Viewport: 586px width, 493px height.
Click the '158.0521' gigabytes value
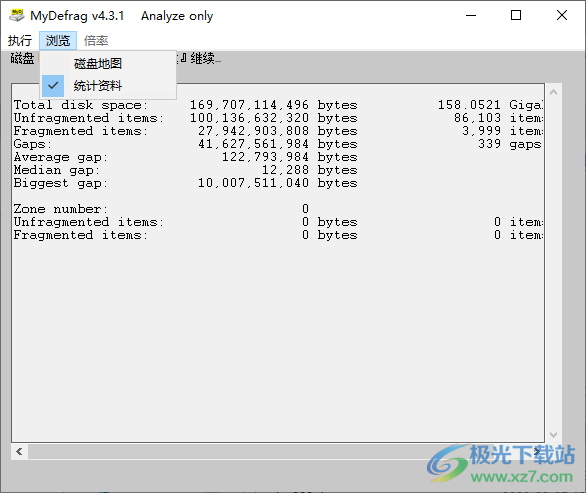click(x=469, y=105)
